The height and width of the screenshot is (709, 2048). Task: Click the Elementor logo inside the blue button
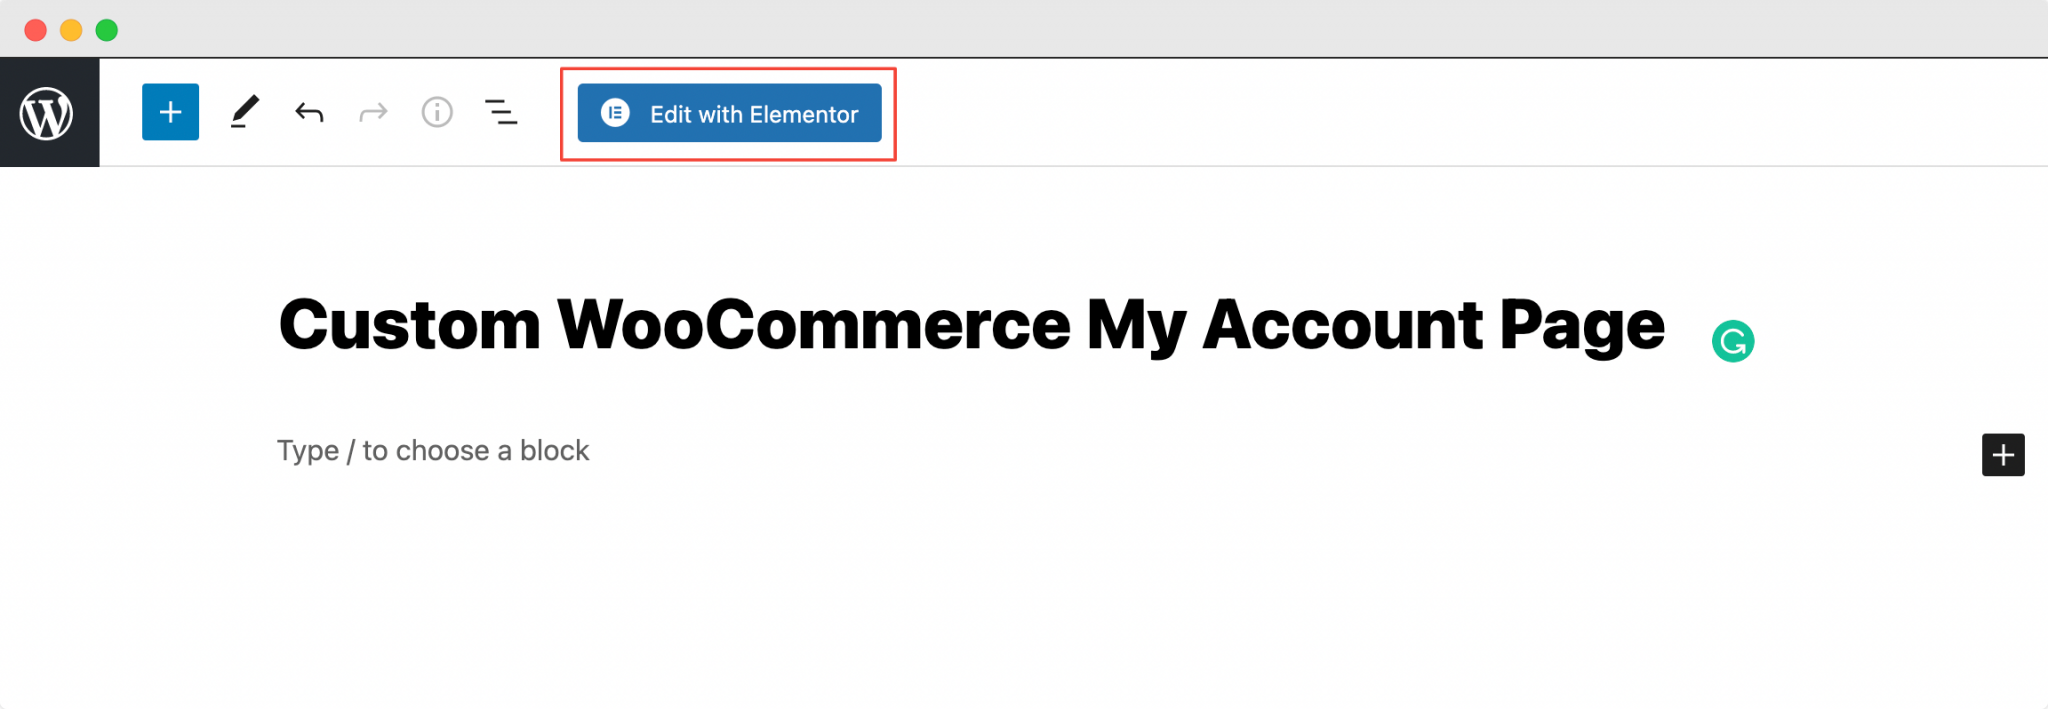616,113
